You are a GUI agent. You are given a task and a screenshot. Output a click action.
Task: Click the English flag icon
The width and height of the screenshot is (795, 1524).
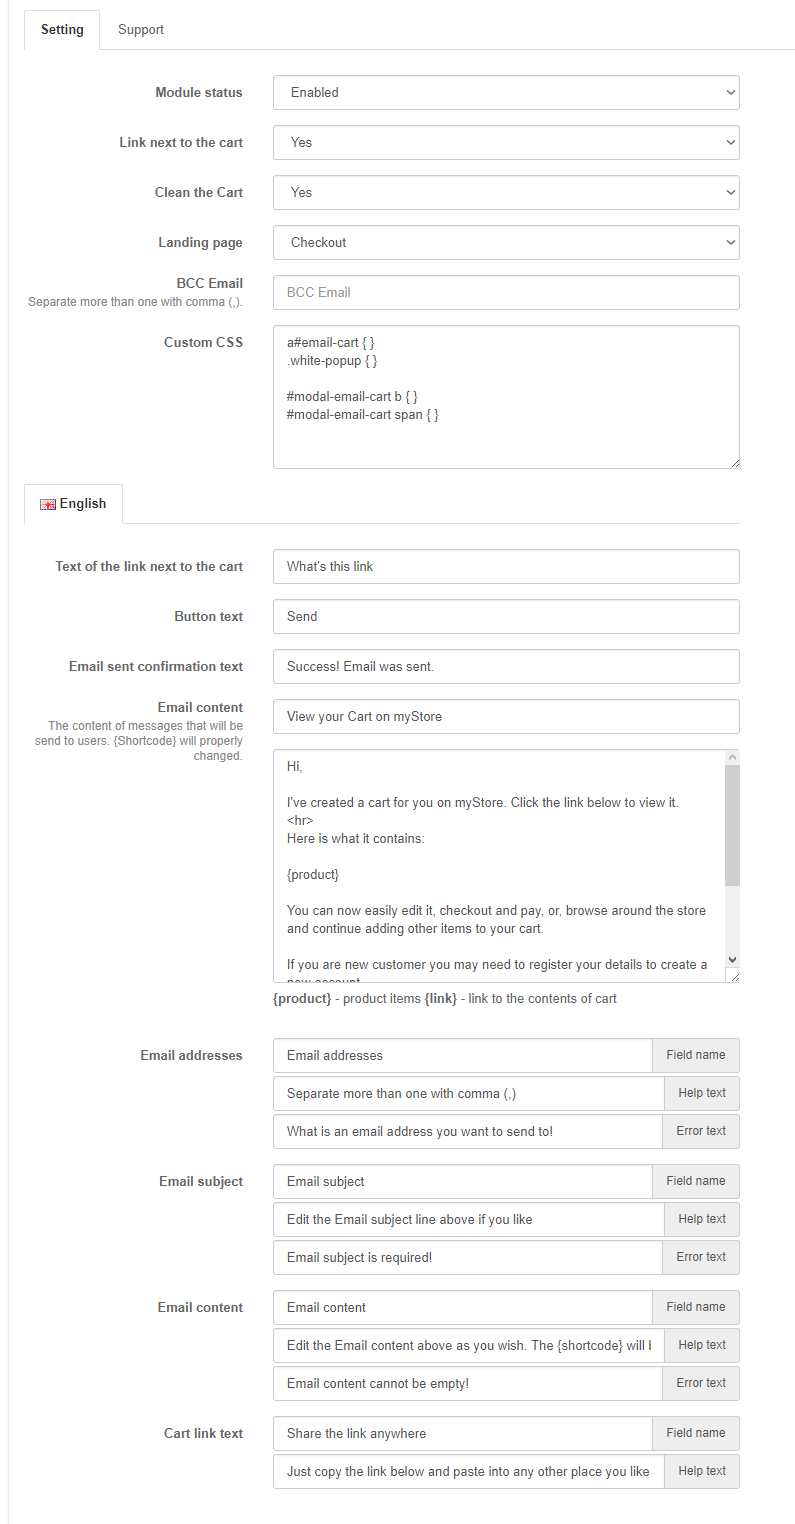pos(47,504)
